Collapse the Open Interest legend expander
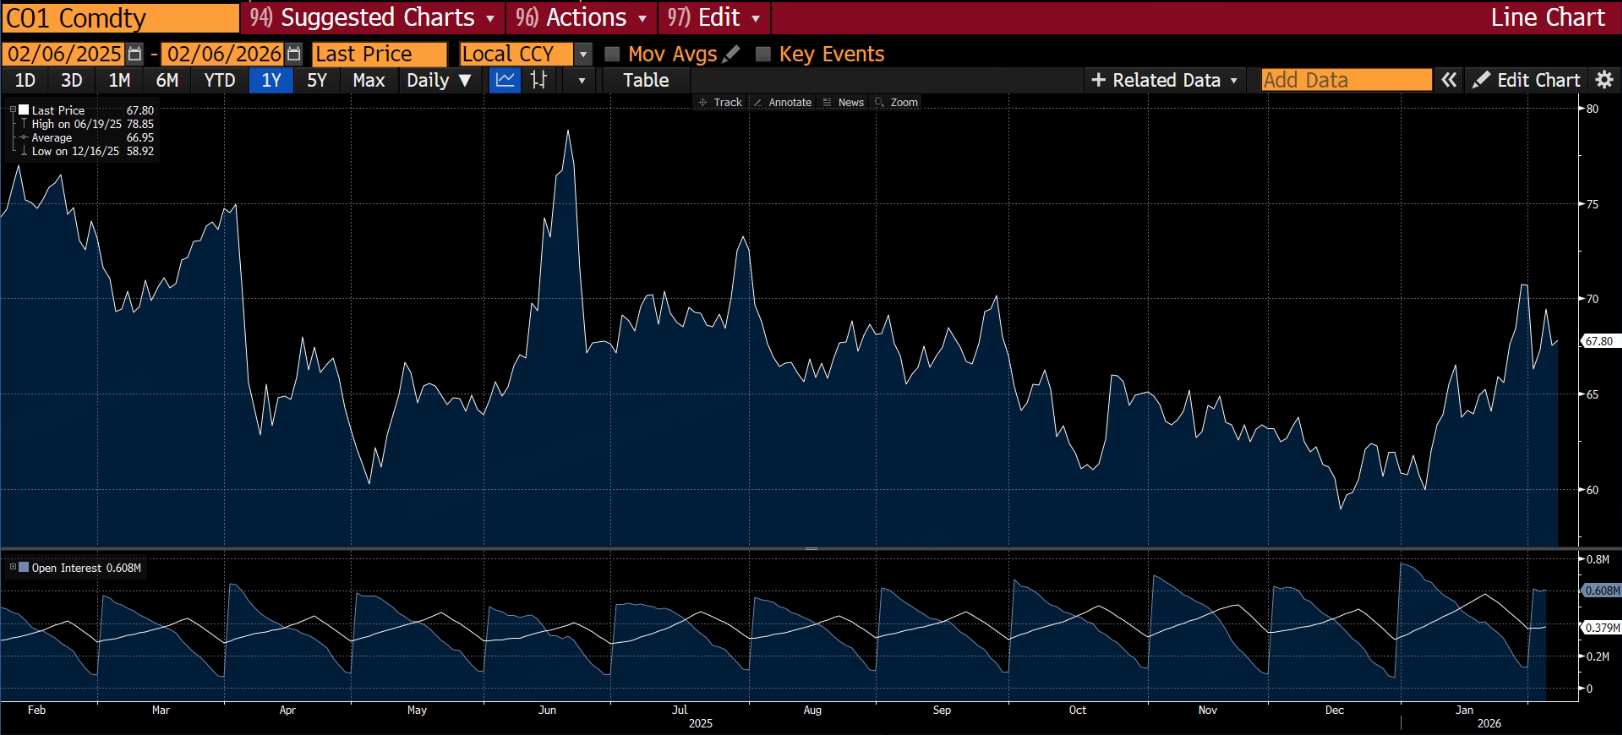This screenshot has height=735, width=1622. click(x=13, y=567)
